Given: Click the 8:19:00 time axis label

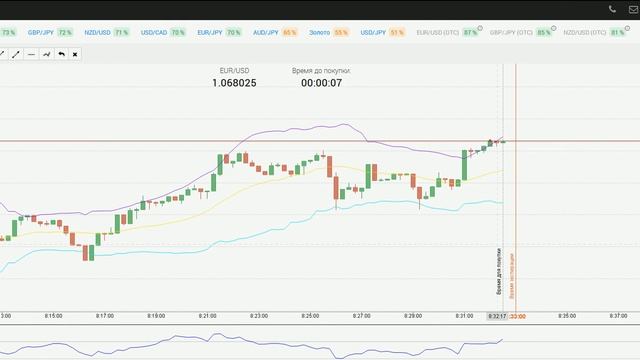Looking at the screenshot, I should [x=156, y=316].
